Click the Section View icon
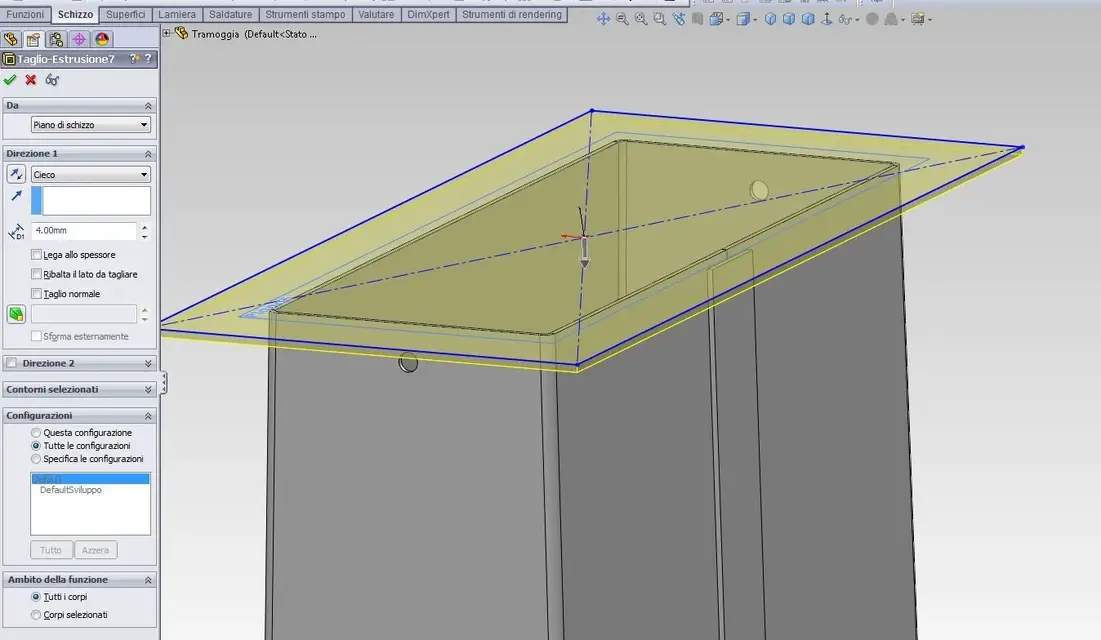 click(x=697, y=19)
